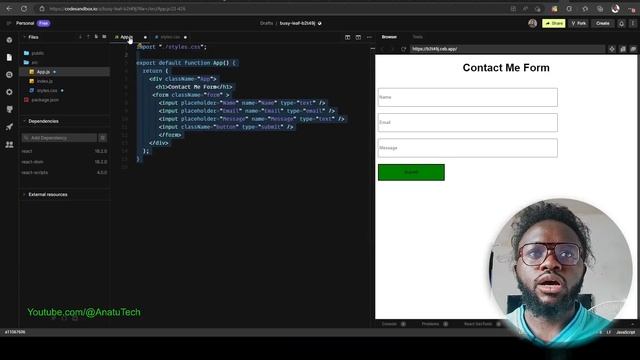
Task: Click the browser reload button
Action: pos(24,9)
